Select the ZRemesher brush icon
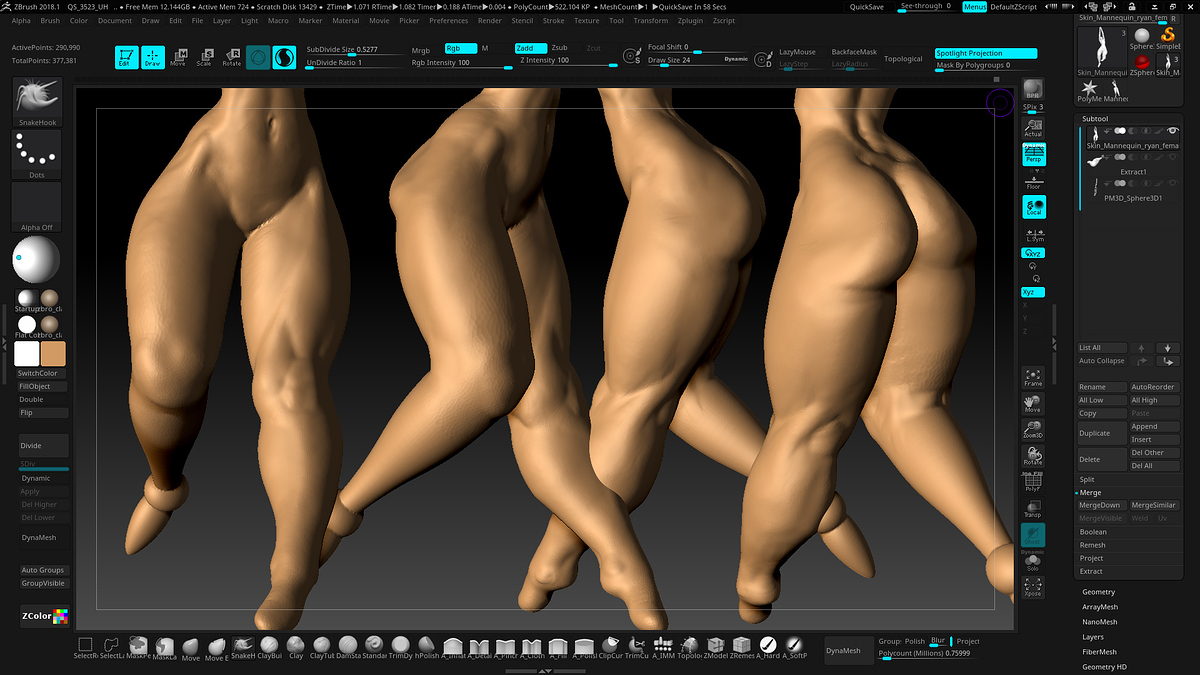Viewport: 1200px width, 675px height. 741,647
